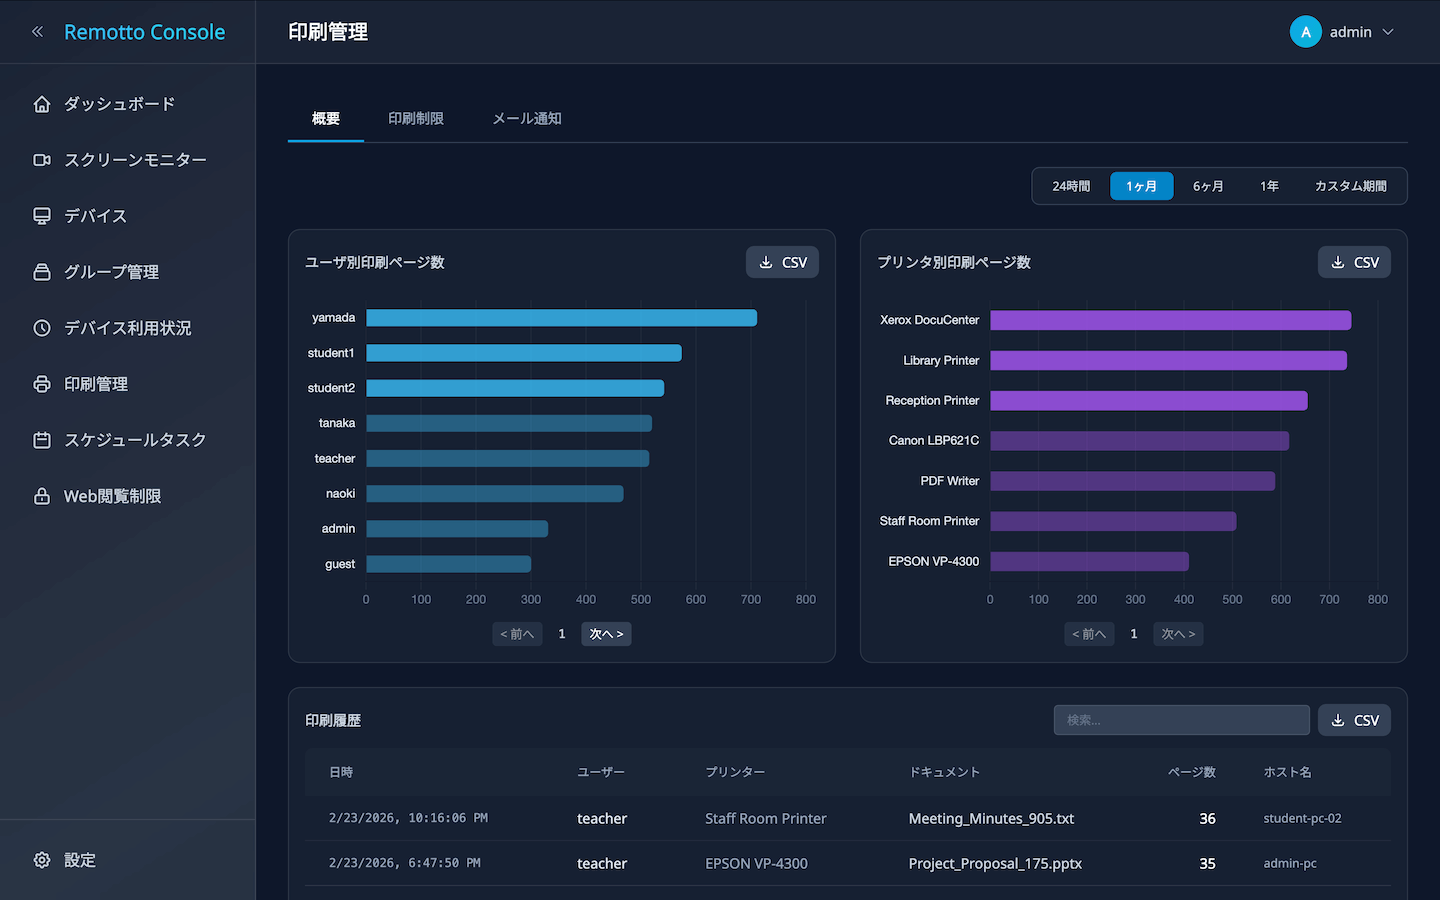This screenshot has width=1440, height=900.
Task: Select the 24時間 period option
Action: (1071, 186)
